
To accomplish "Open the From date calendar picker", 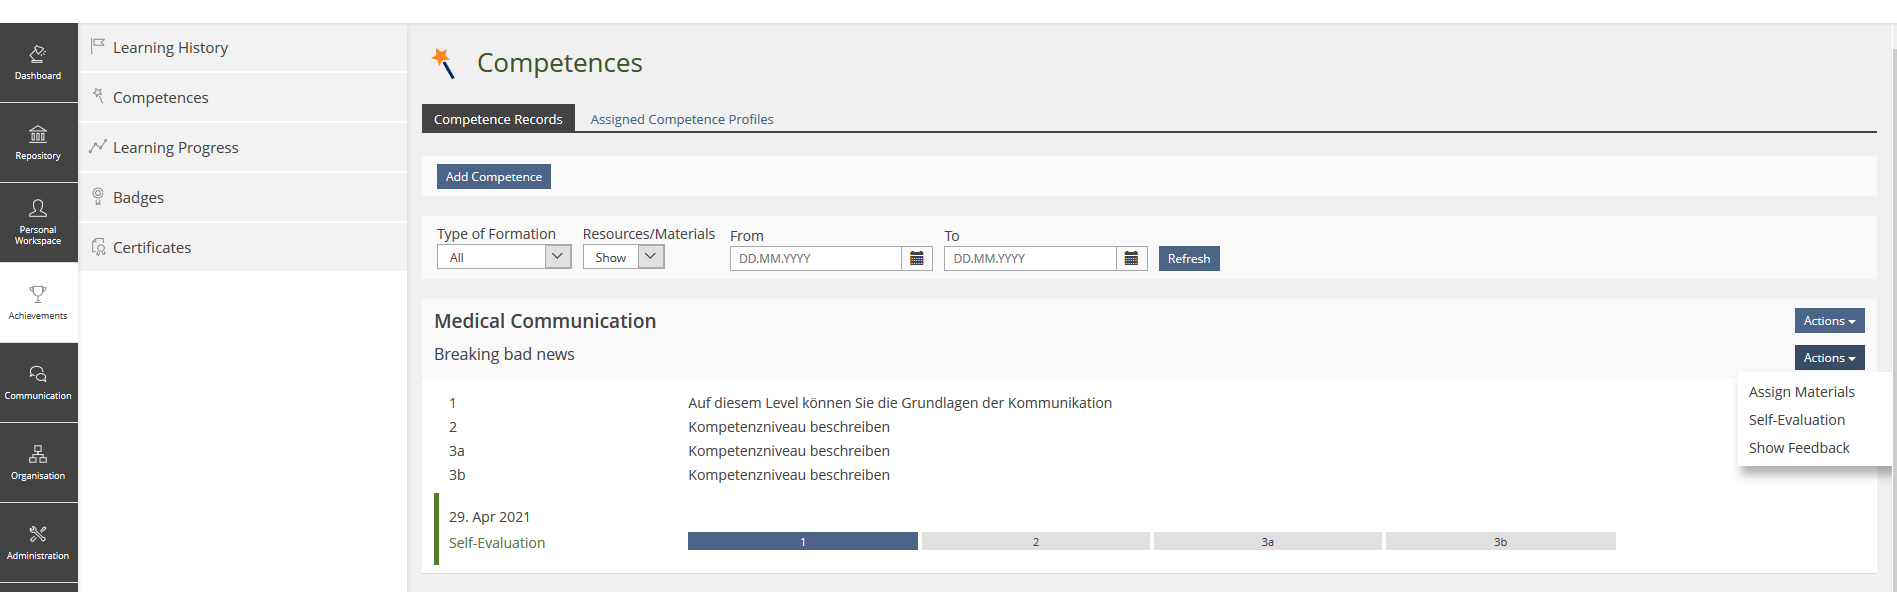I will (916, 259).
